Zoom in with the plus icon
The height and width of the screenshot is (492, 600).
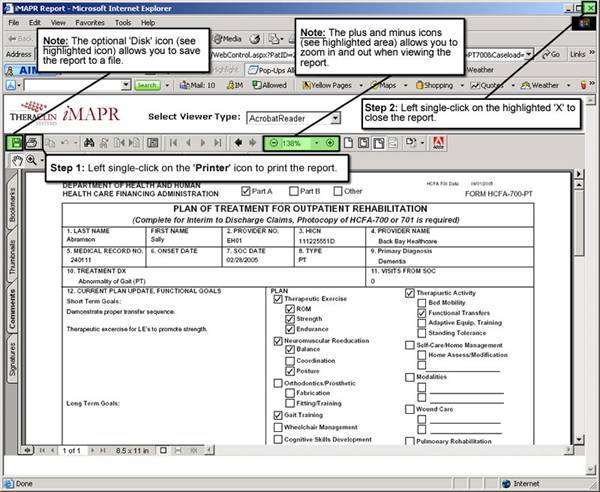click(330, 143)
